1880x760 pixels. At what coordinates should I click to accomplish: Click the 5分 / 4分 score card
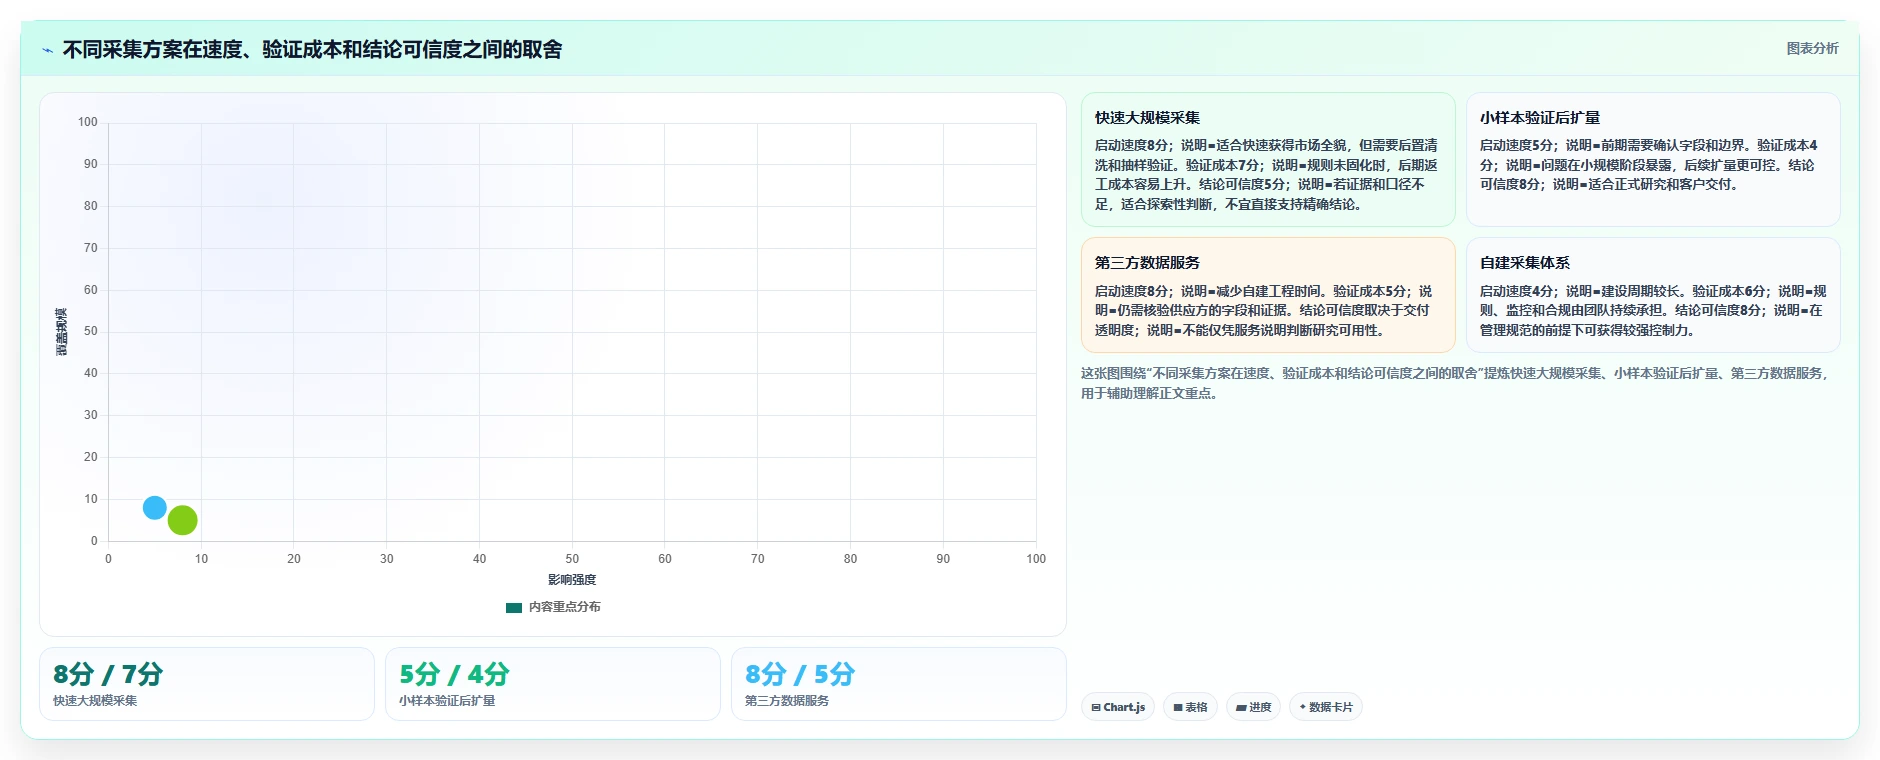[553, 684]
